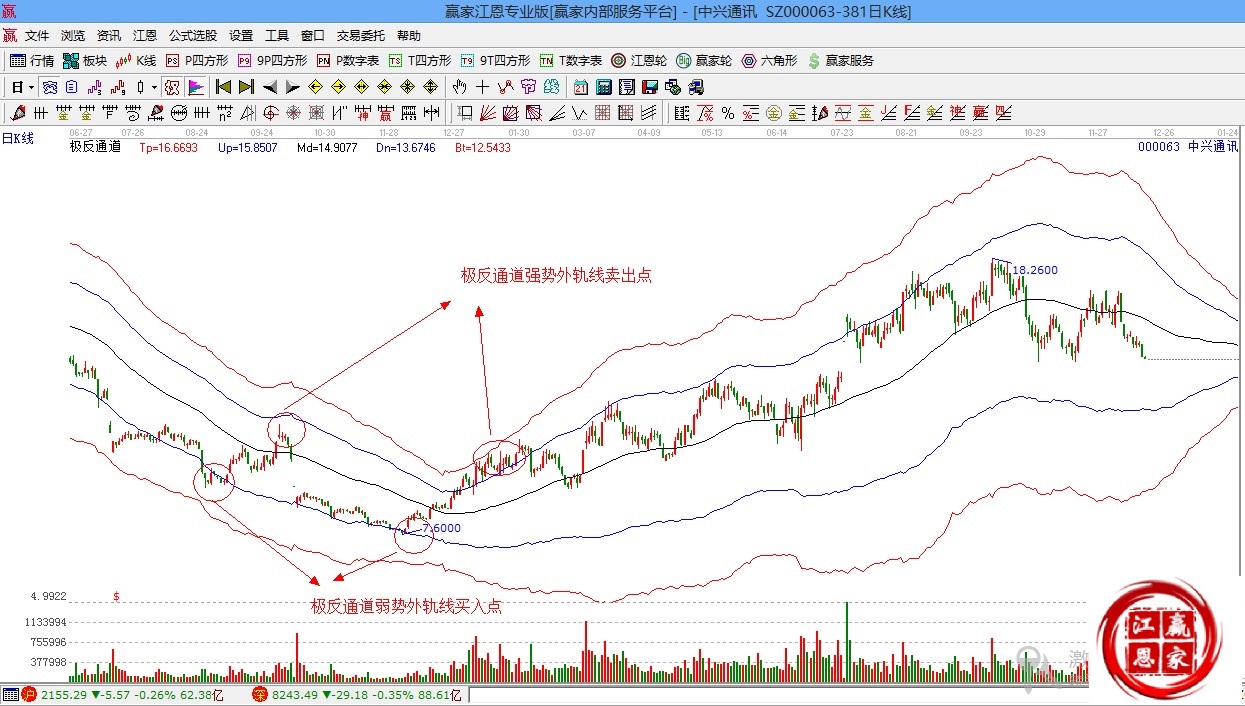Click the 行情 quotes button
Viewport: 1245px width, 706px height.
32,61
